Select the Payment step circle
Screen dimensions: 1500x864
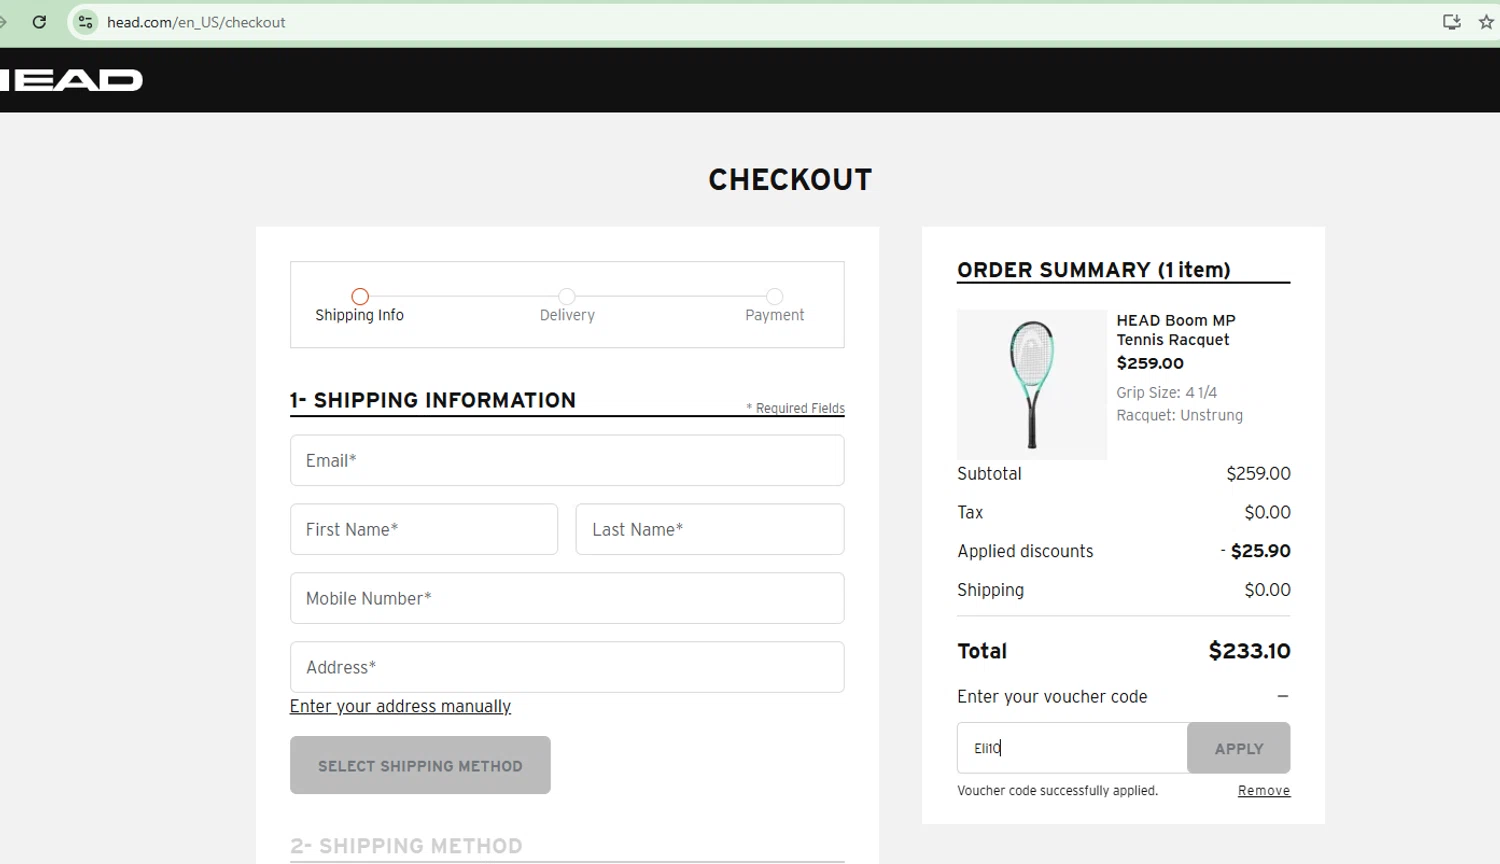click(x=774, y=297)
